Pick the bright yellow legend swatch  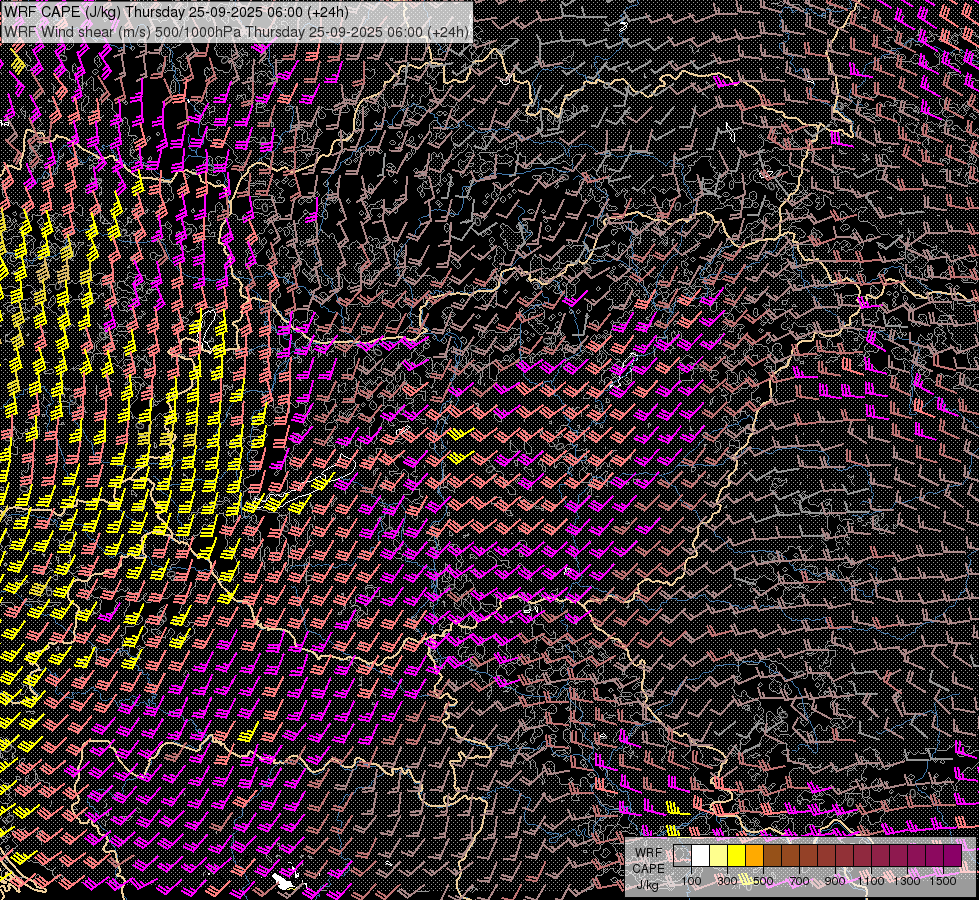click(736, 855)
